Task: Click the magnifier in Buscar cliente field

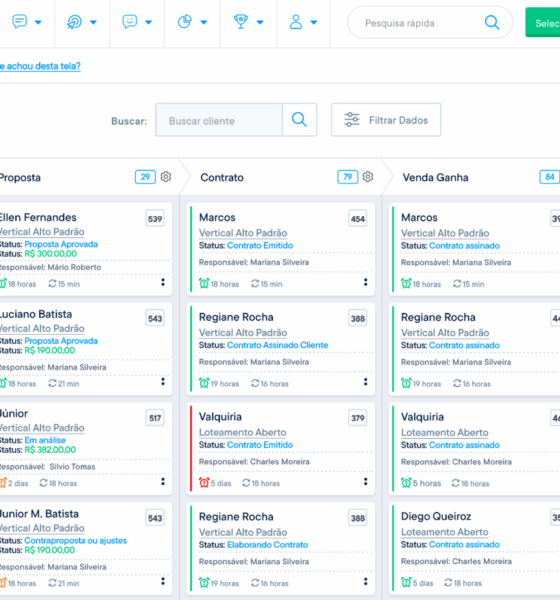Action: [x=299, y=119]
